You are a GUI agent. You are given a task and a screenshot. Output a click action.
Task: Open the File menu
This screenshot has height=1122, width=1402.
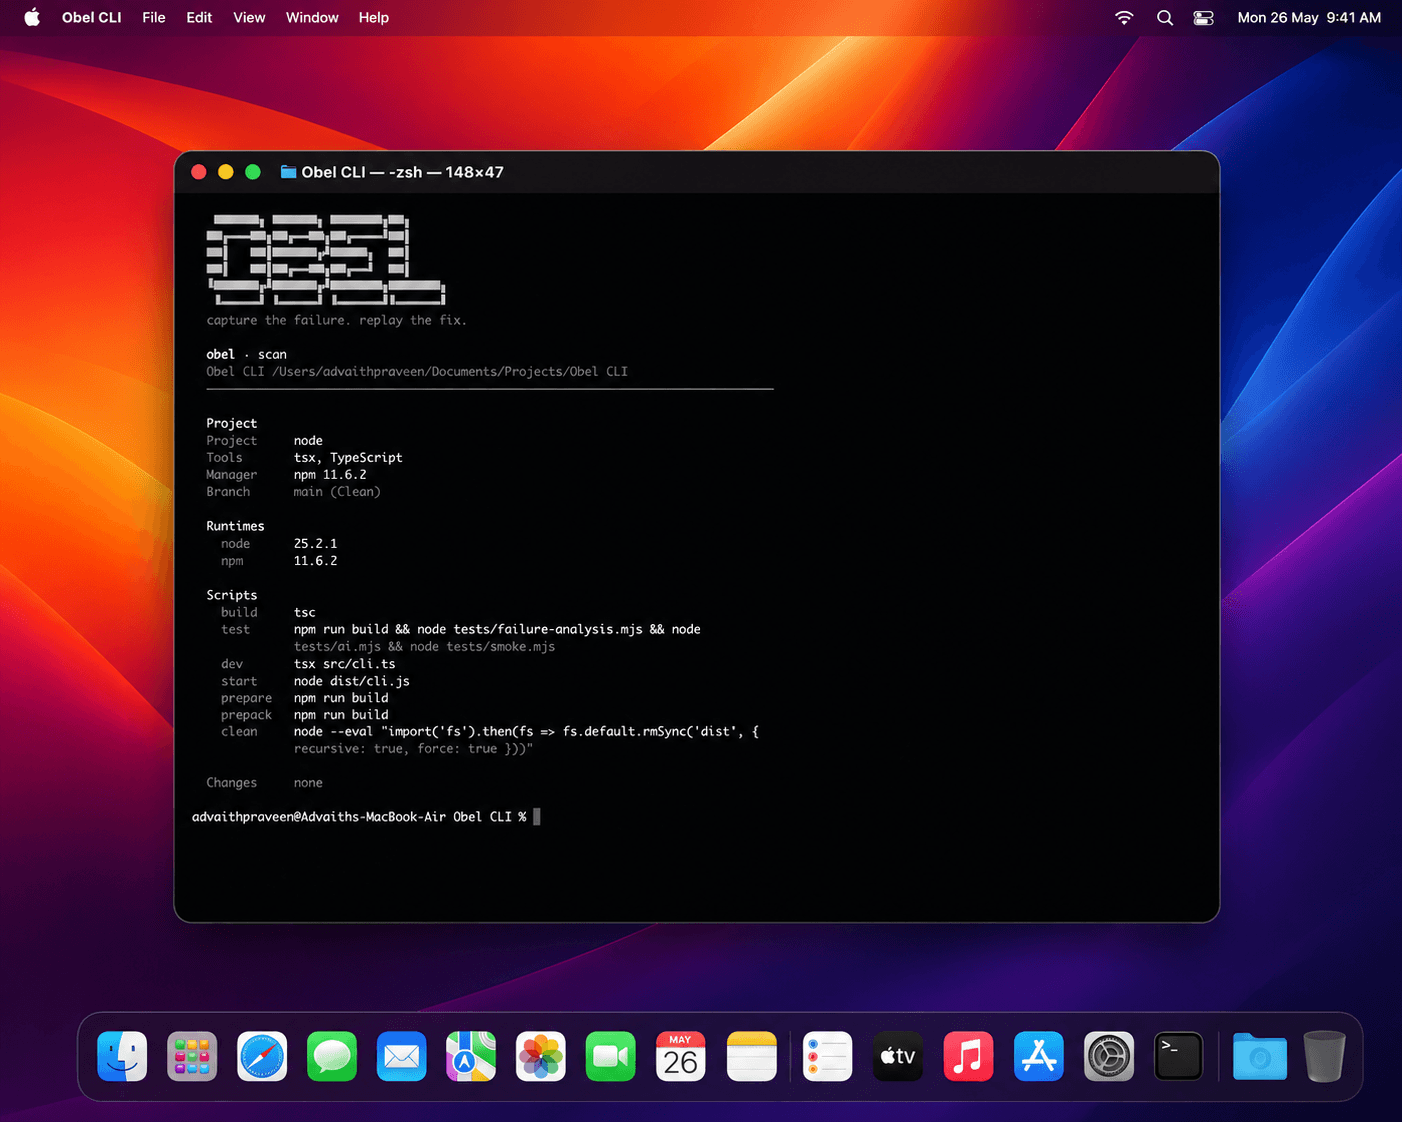point(154,17)
